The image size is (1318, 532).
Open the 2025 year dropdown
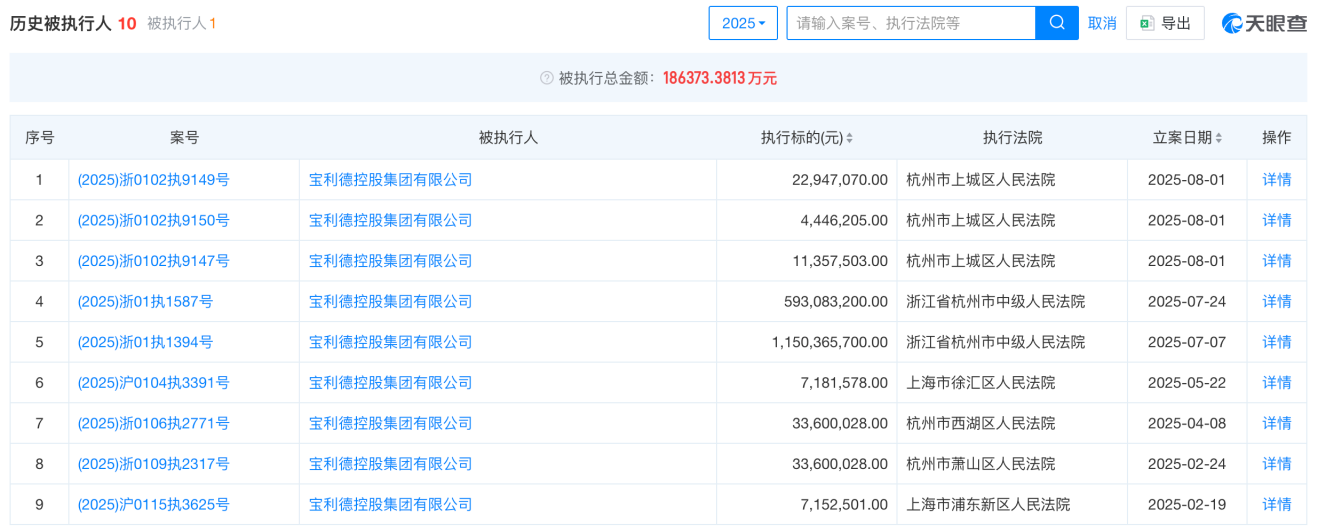coord(743,23)
